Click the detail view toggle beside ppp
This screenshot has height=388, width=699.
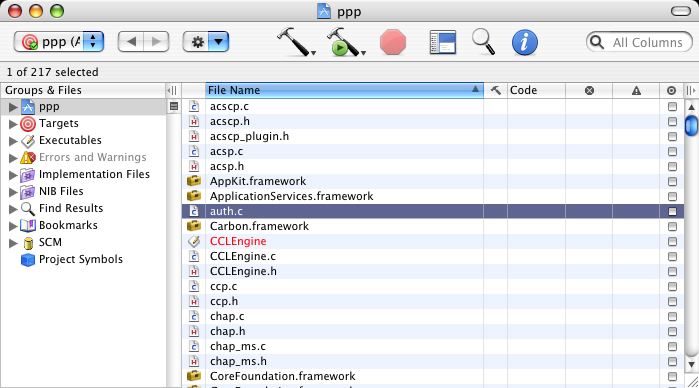pos(174,106)
